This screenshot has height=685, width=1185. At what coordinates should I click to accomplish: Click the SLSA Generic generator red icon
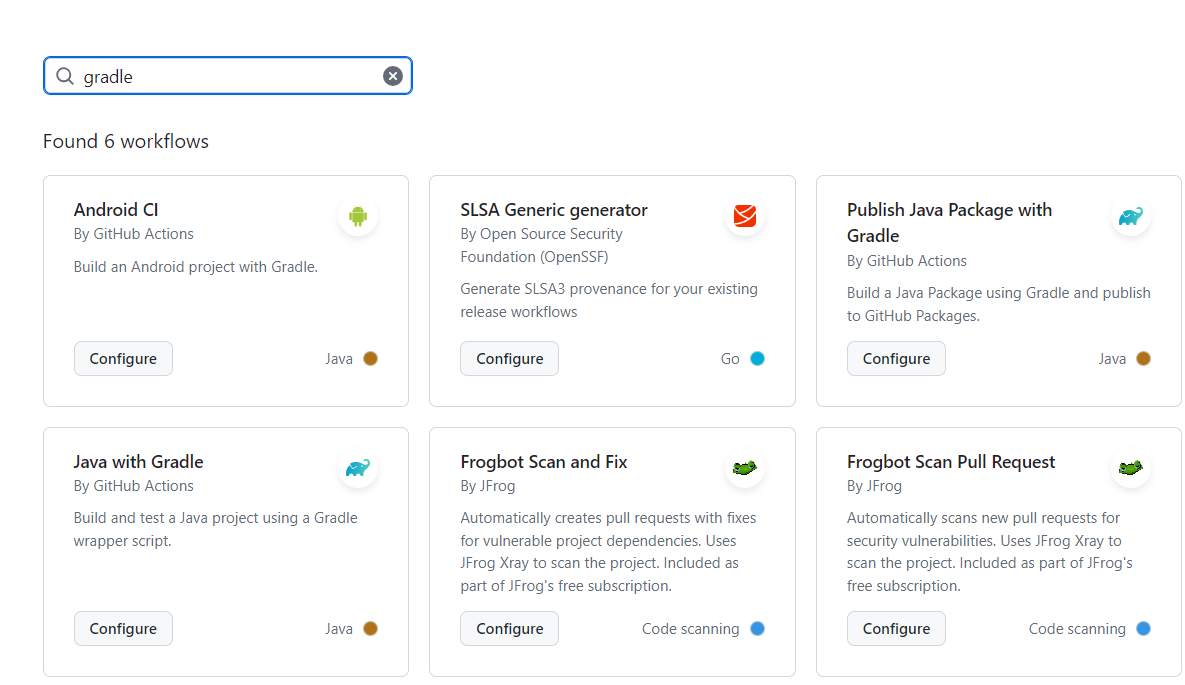[x=744, y=216]
